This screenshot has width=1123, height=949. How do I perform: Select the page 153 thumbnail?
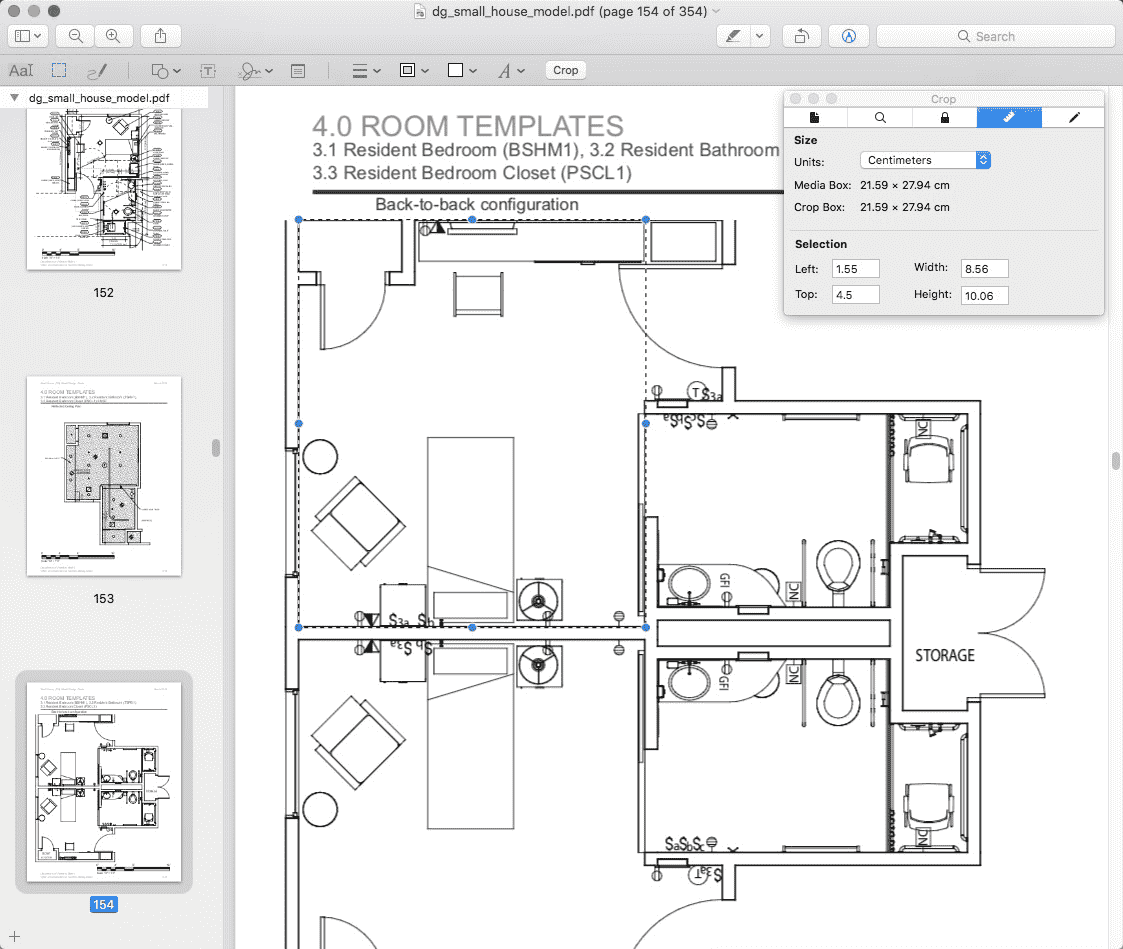104,475
